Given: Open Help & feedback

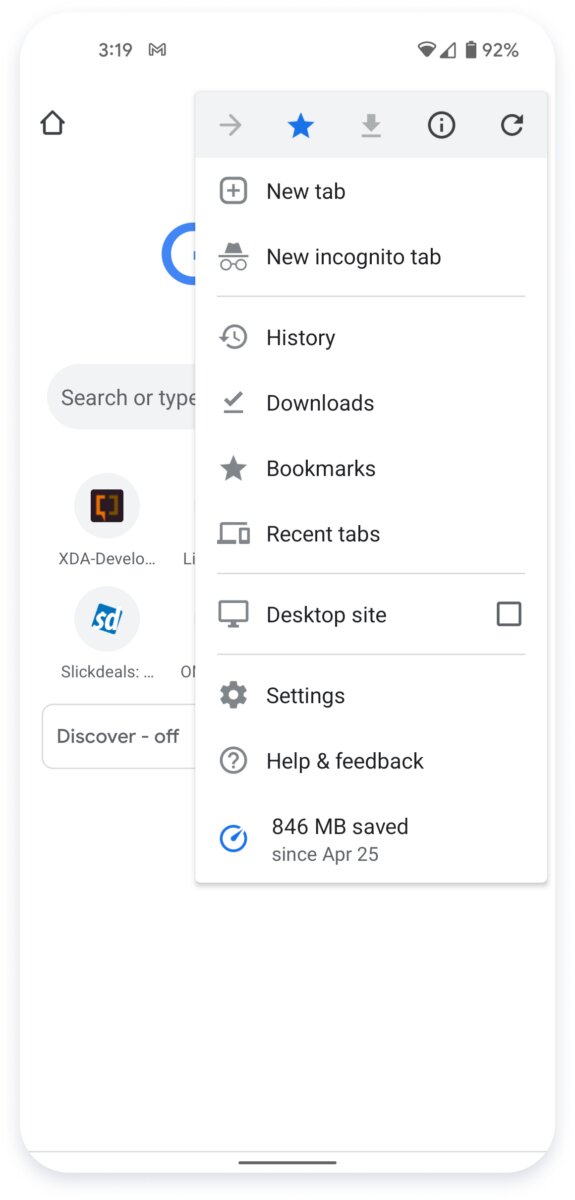Looking at the screenshot, I should pos(371,761).
